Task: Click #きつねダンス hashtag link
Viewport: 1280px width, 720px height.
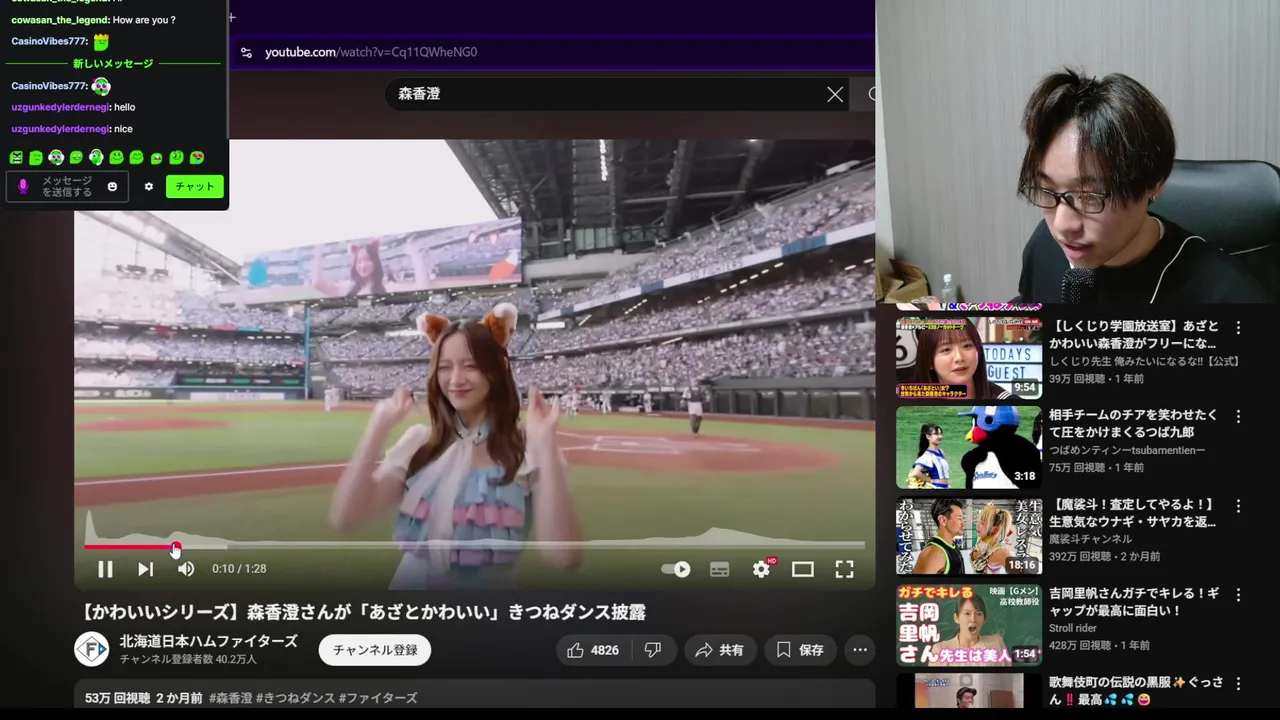Action: pyautogui.click(x=295, y=698)
